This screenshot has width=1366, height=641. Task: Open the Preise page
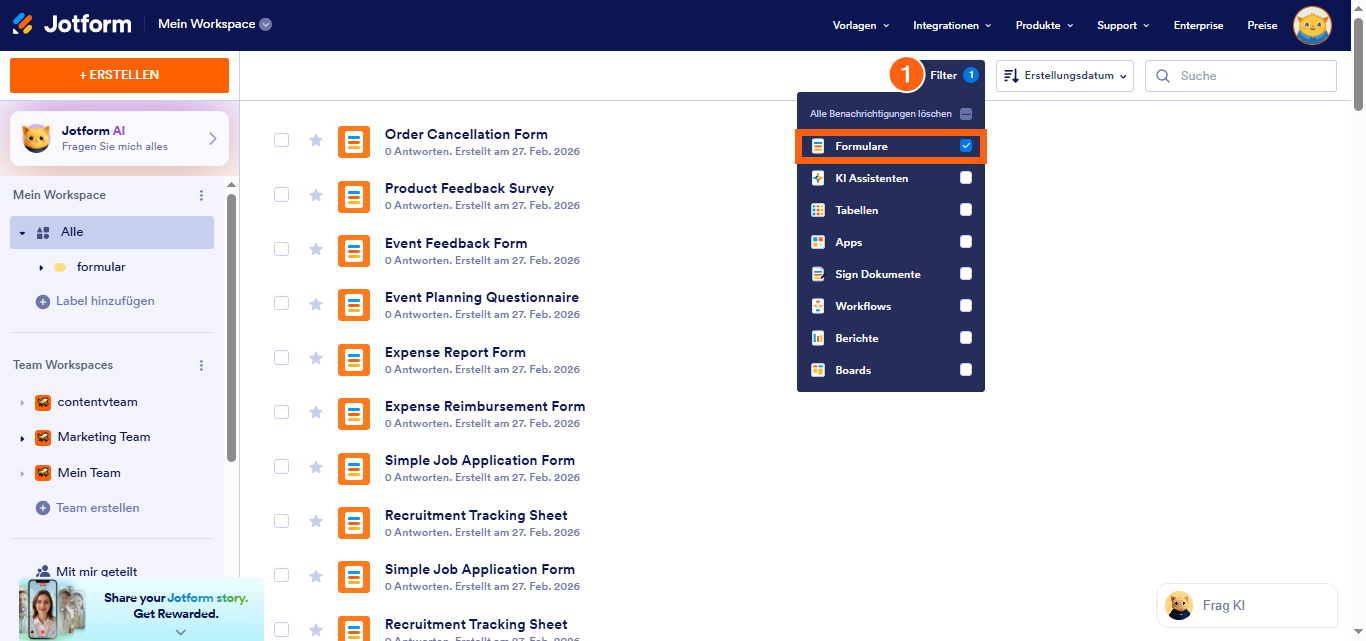click(x=1262, y=25)
